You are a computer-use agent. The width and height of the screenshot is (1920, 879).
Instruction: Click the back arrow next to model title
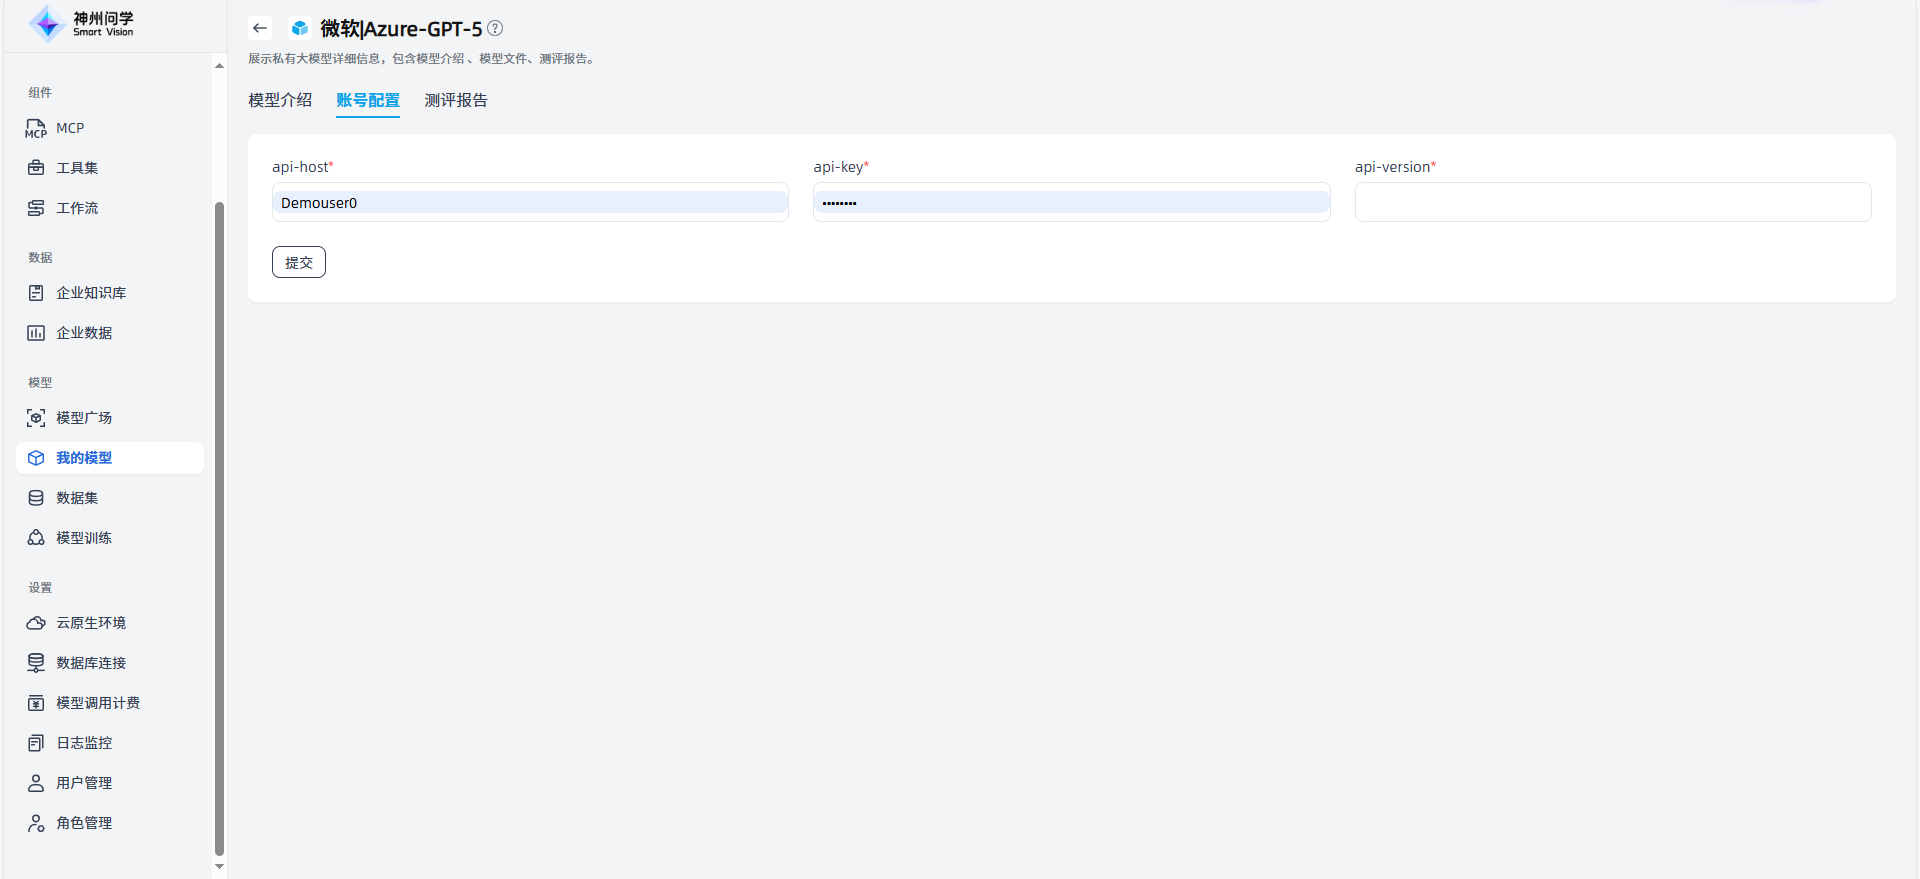pos(260,28)
